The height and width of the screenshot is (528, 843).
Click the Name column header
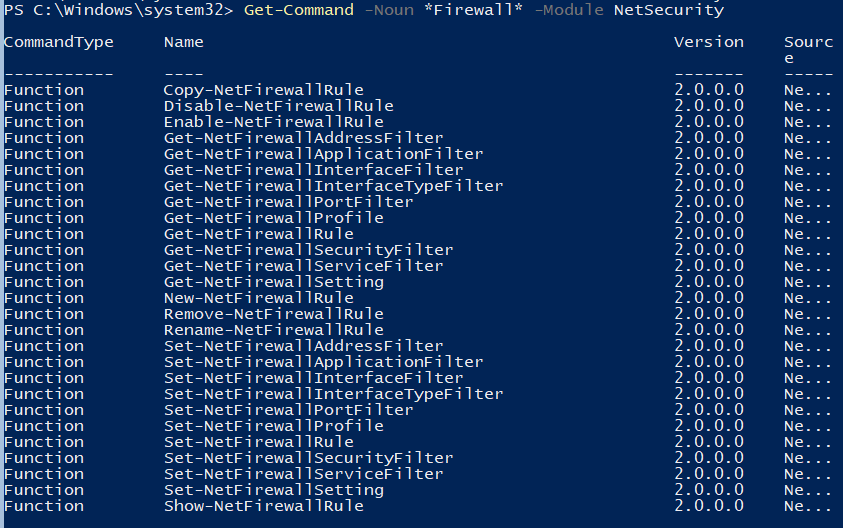[183, 42]
